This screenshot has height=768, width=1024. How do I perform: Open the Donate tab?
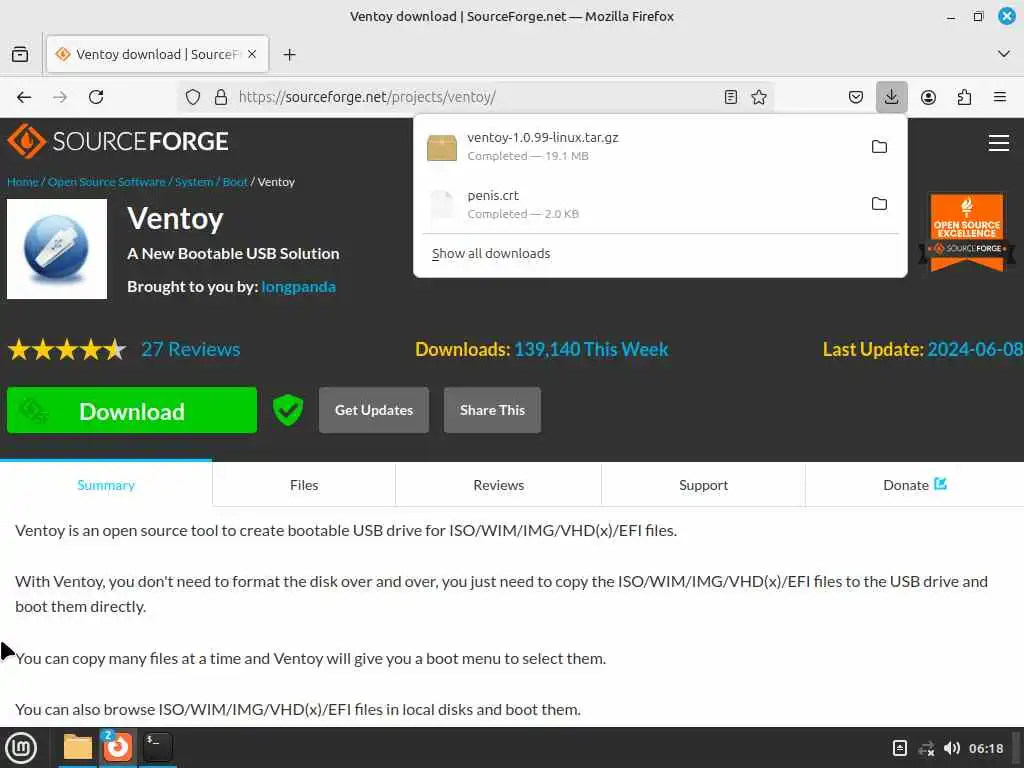(915, 485)
